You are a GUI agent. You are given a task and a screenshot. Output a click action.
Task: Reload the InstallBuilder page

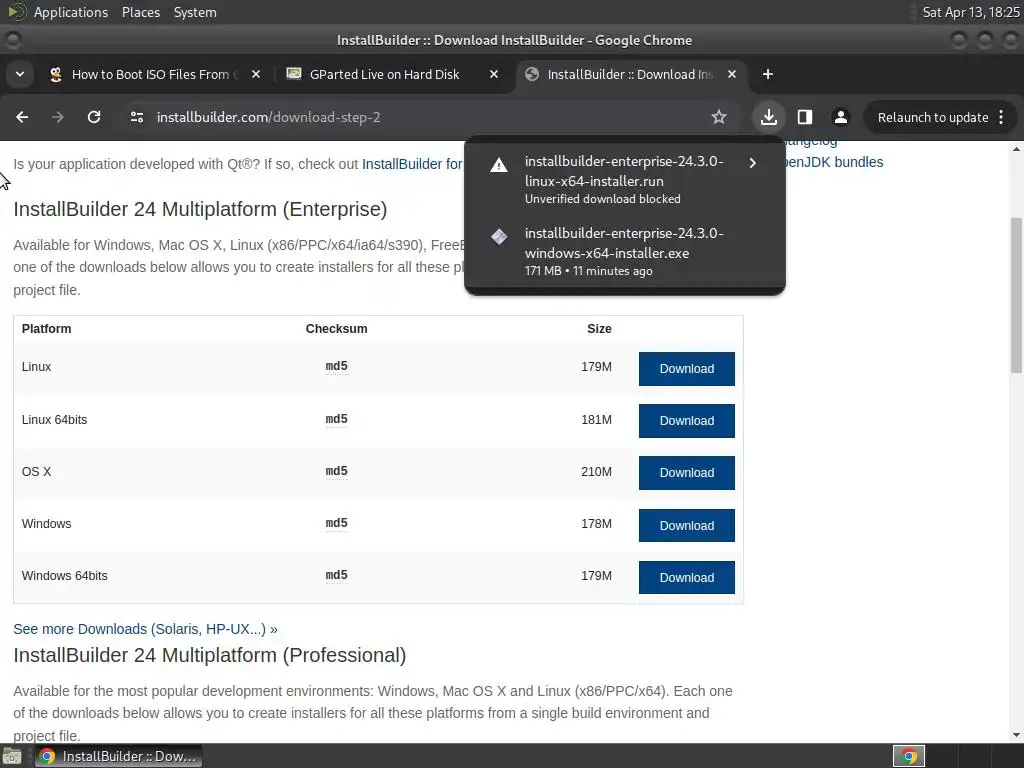(94, 117)
